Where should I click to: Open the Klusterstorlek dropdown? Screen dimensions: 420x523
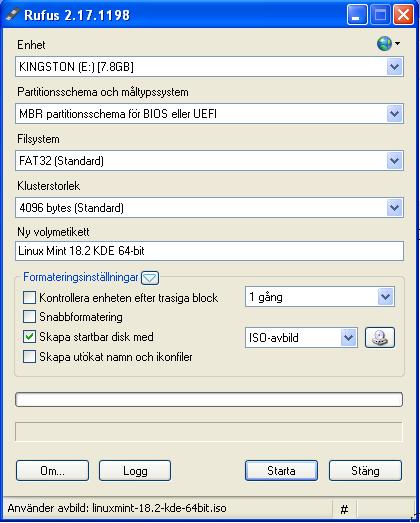pos(209,208)
